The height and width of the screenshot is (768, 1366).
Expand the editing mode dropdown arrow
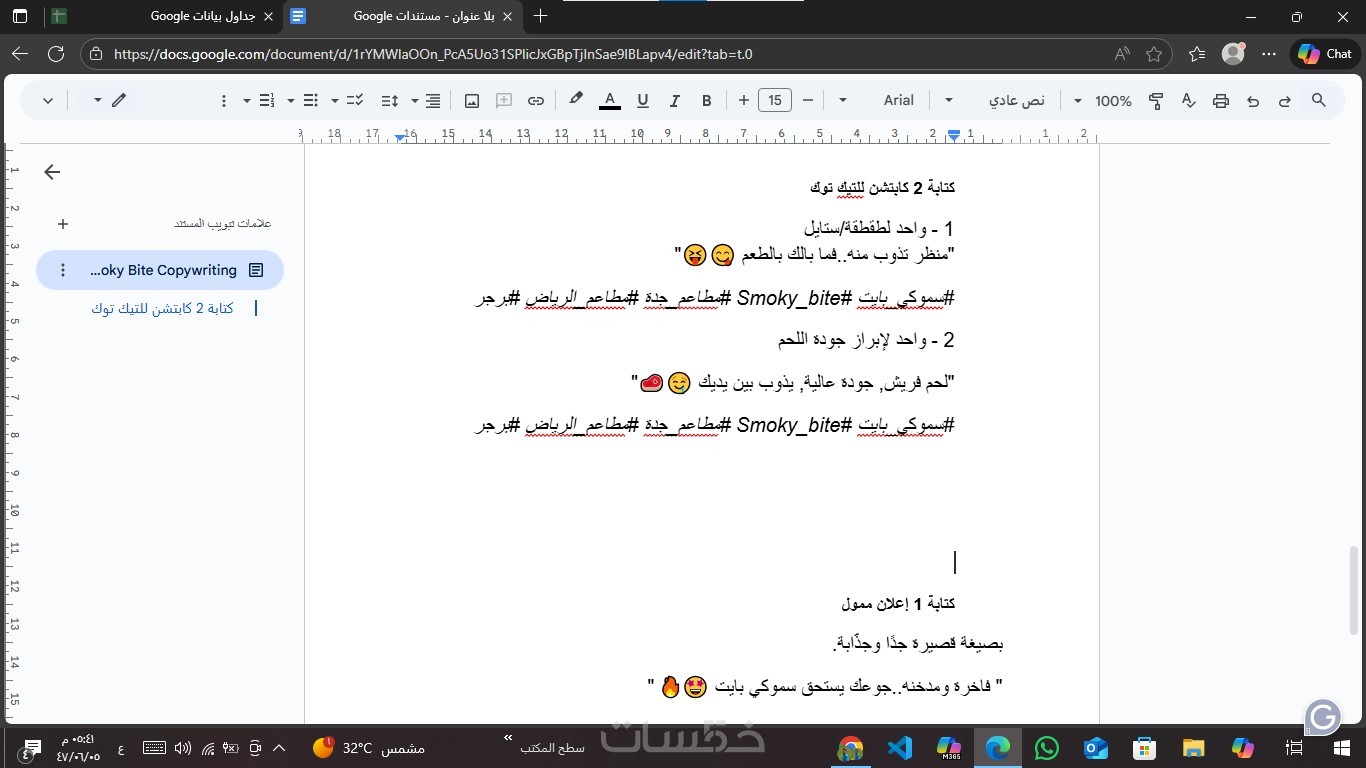(x=97, y=100)
